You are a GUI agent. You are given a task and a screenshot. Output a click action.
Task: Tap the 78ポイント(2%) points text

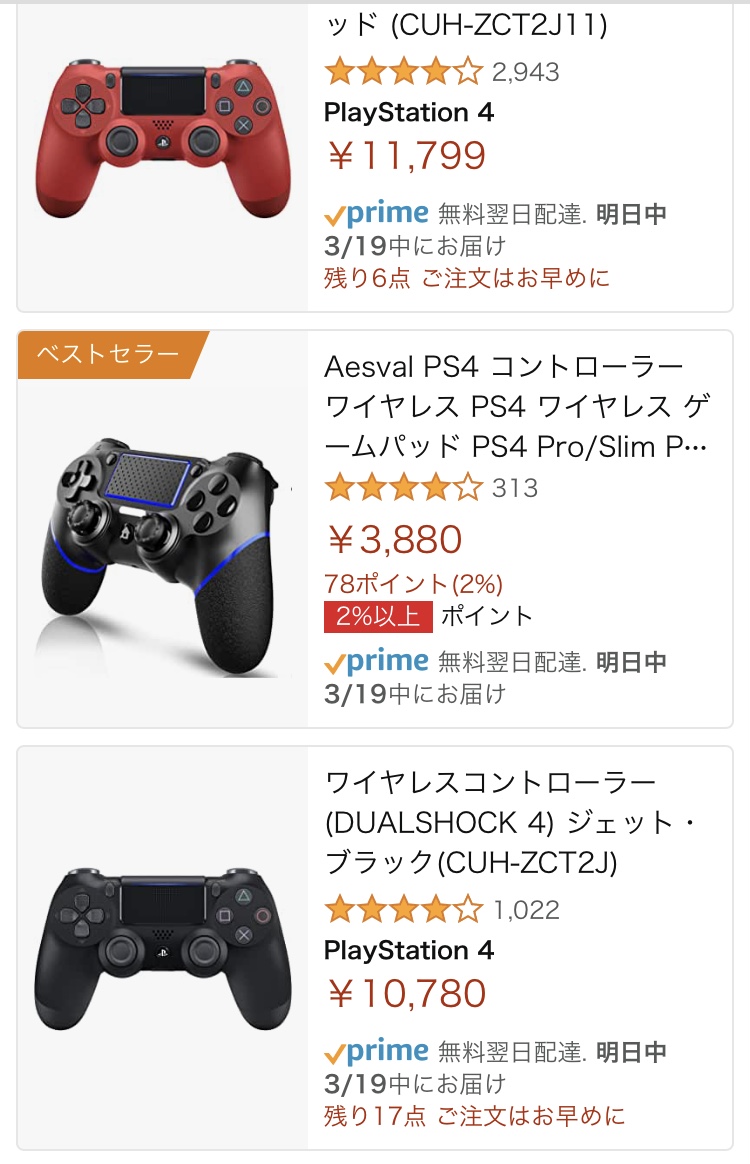pos(413,583)
